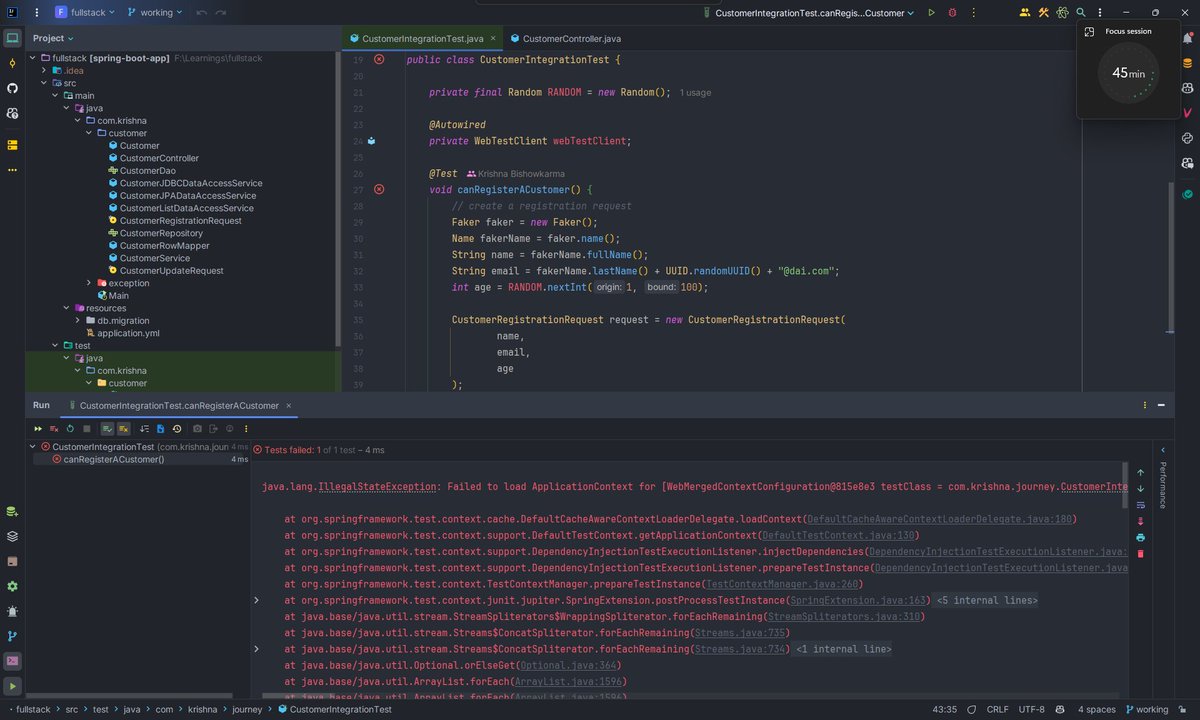Select the canRegisterACustomer run tab

point(179,405)
